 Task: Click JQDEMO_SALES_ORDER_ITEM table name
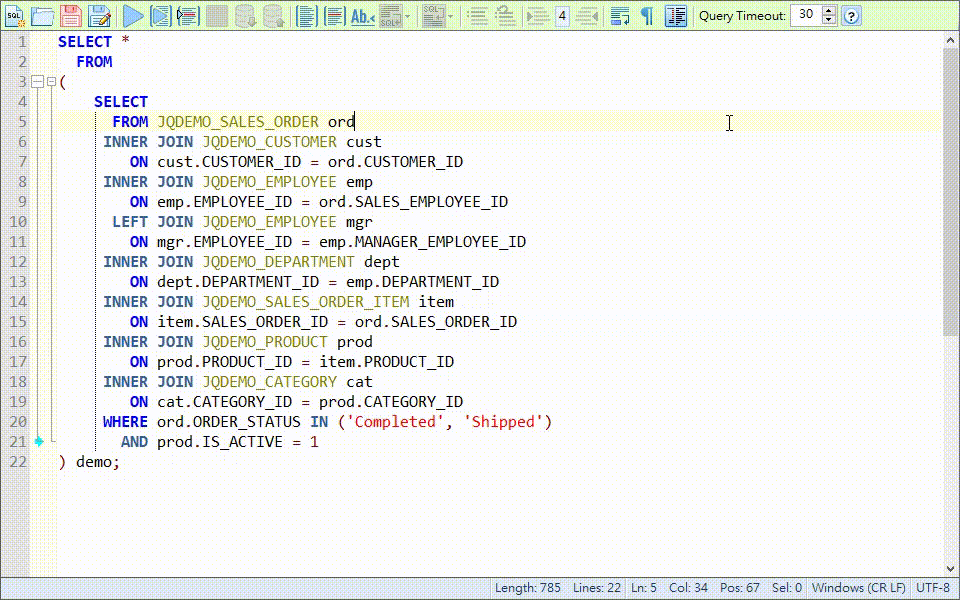tap(306, 302)
